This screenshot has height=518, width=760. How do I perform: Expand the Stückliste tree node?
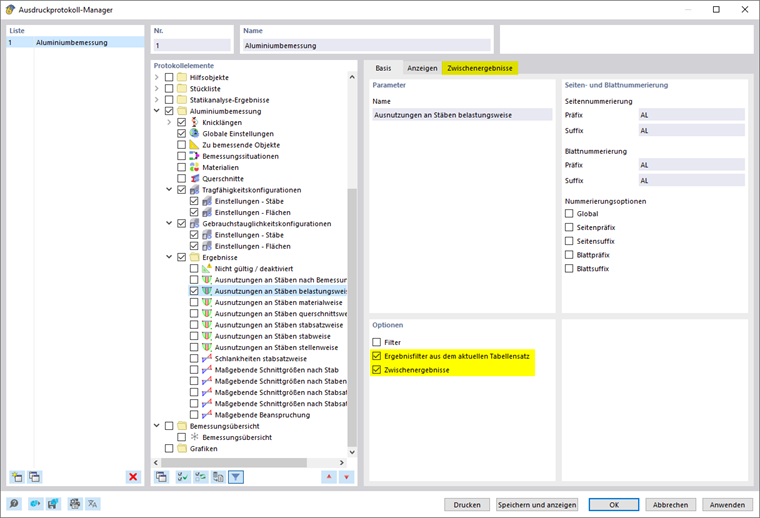[157, 88]
